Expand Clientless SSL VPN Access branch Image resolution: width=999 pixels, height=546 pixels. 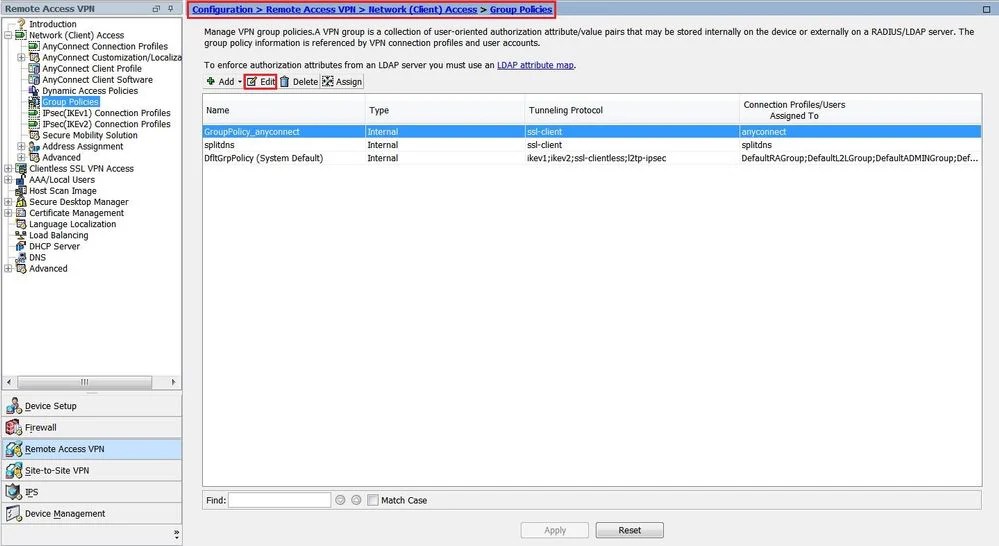click(8, 169)
